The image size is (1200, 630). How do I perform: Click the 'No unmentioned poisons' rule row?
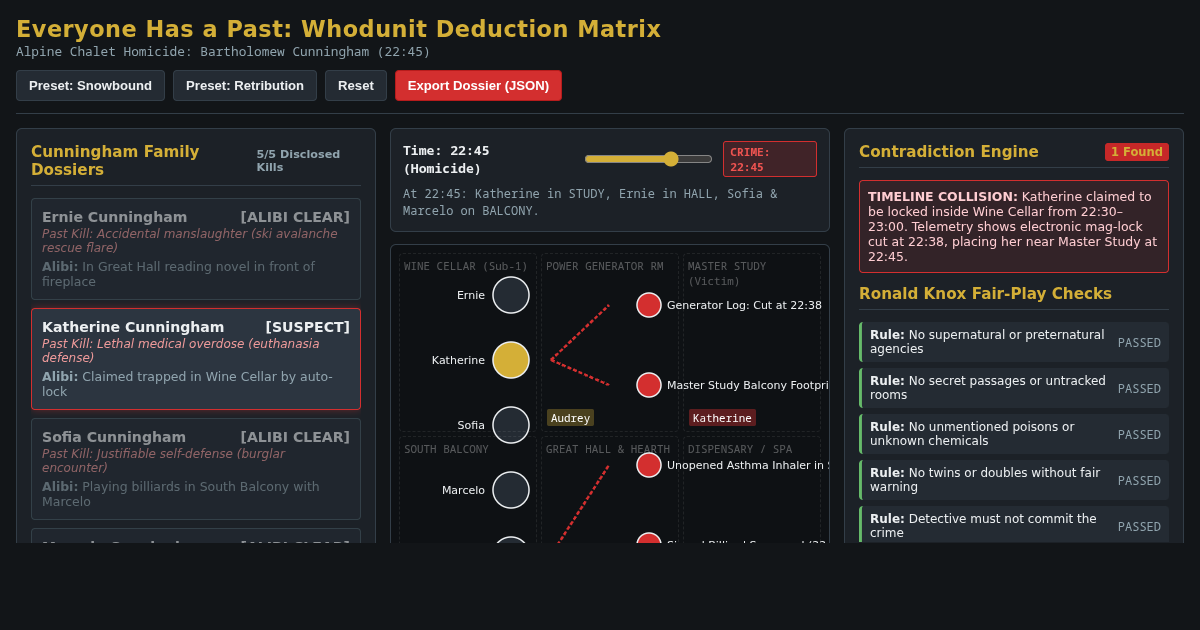[1014, 434]
